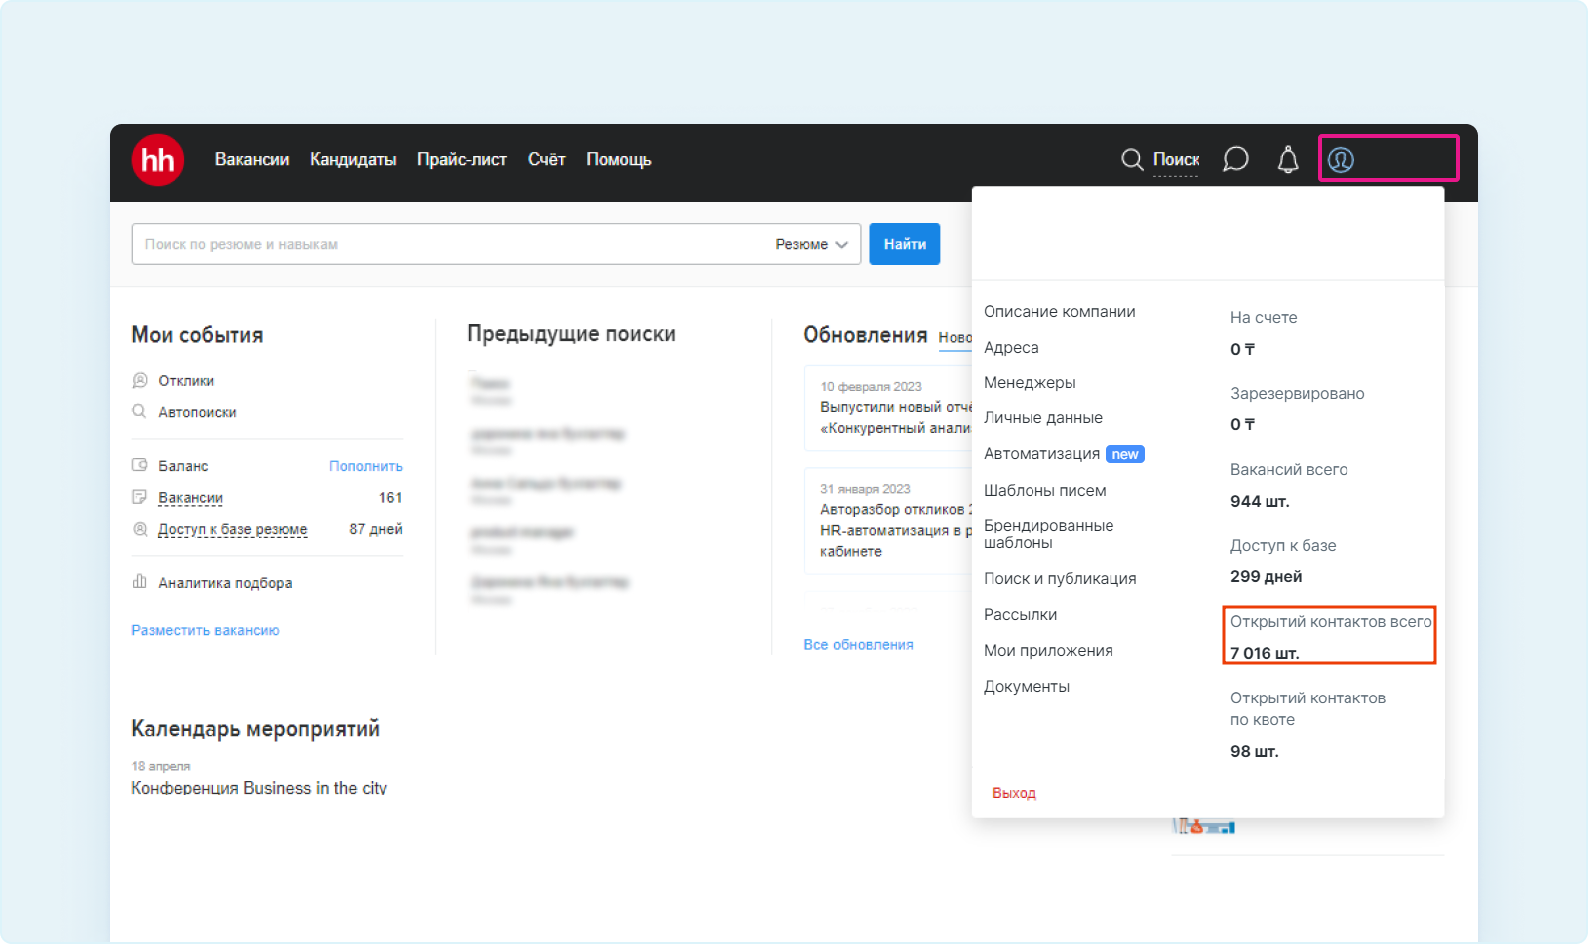Open the Резюме dropdown in search bar

tap(811, 244)
